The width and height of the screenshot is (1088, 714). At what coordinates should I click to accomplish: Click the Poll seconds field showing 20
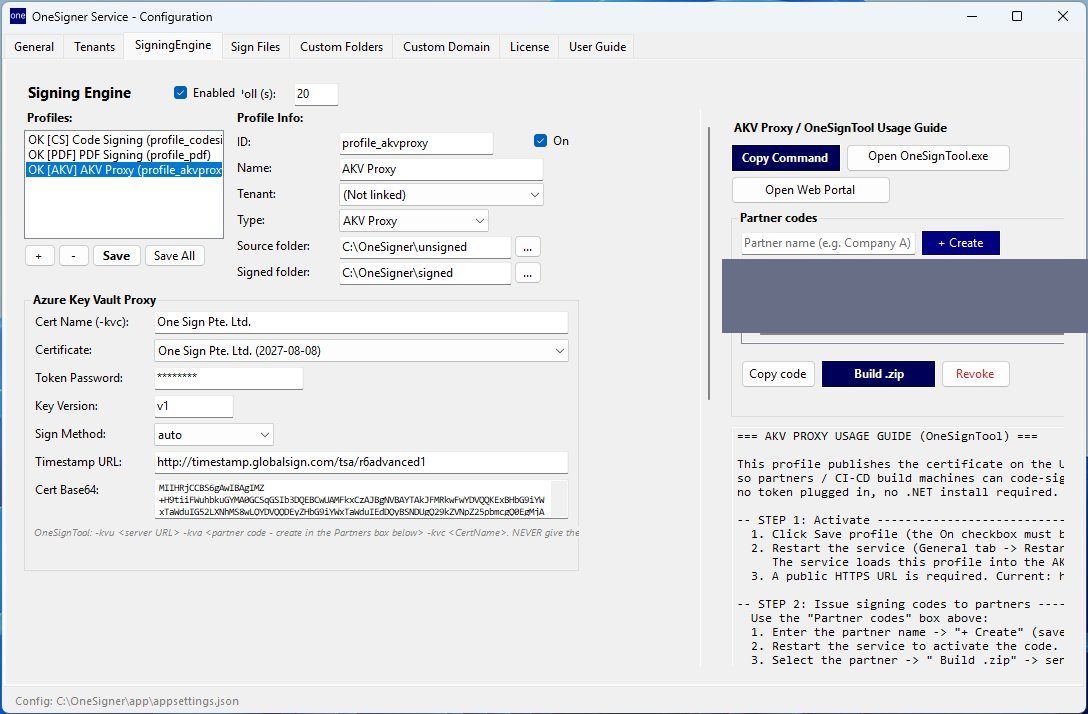tap(316, 94)
